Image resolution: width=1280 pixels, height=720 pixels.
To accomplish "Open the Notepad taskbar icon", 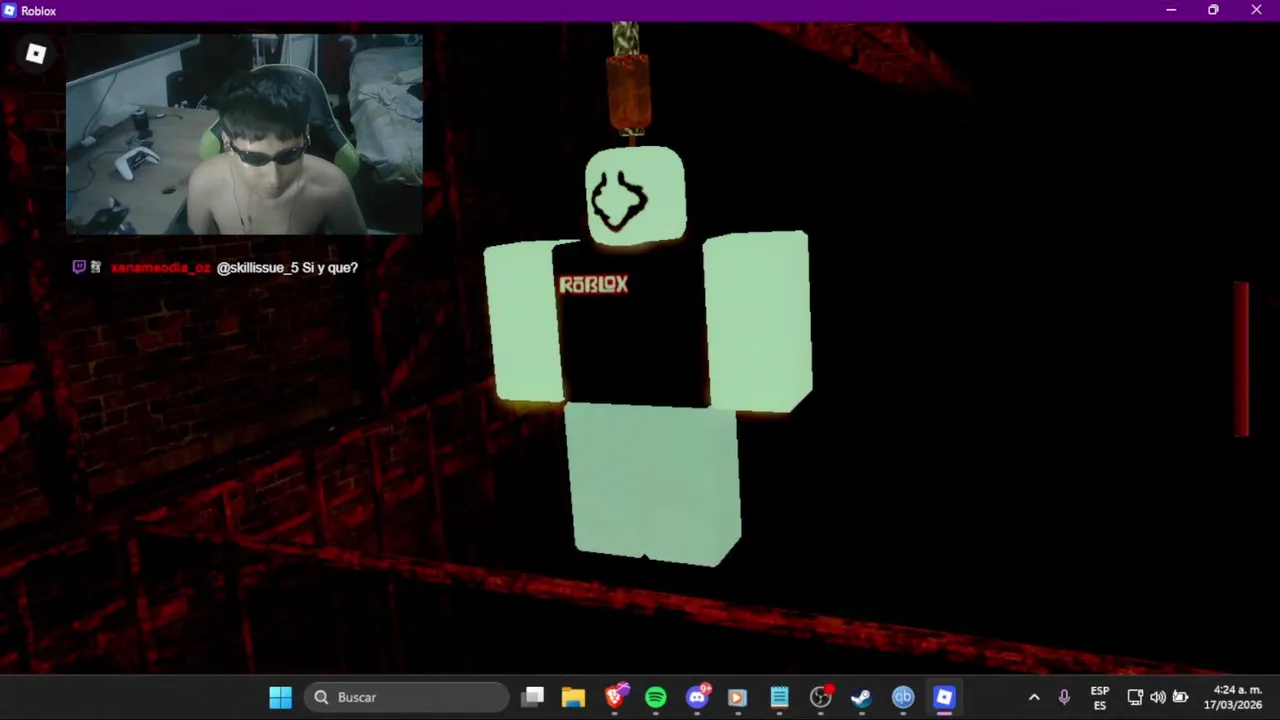I will click(779, 697).
